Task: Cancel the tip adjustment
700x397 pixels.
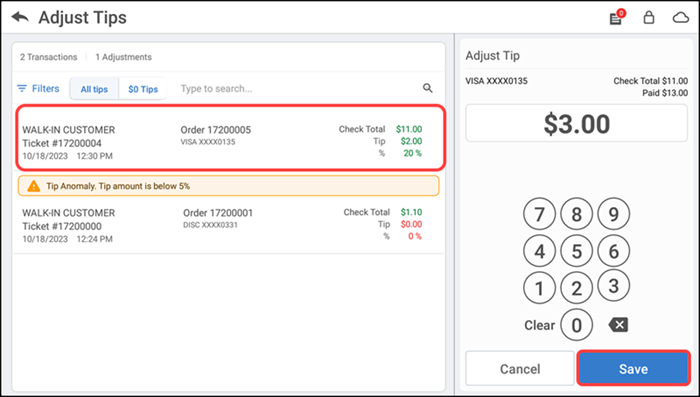Action: click(x=520, y=368)
